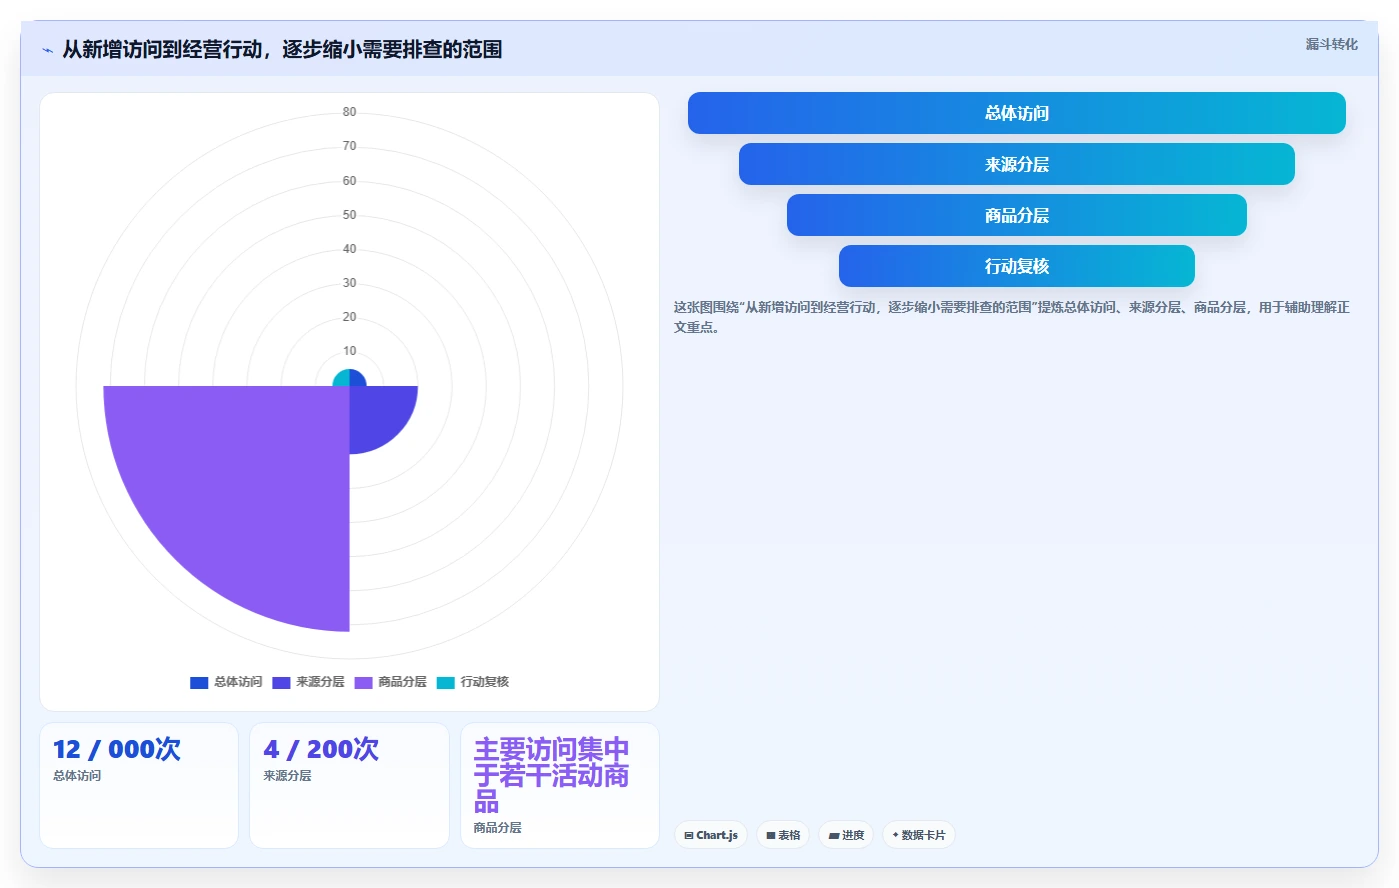The image size is (1399, 888).
Task: Select the 总体访问 funnel bar
Action: click(1016, 113)
